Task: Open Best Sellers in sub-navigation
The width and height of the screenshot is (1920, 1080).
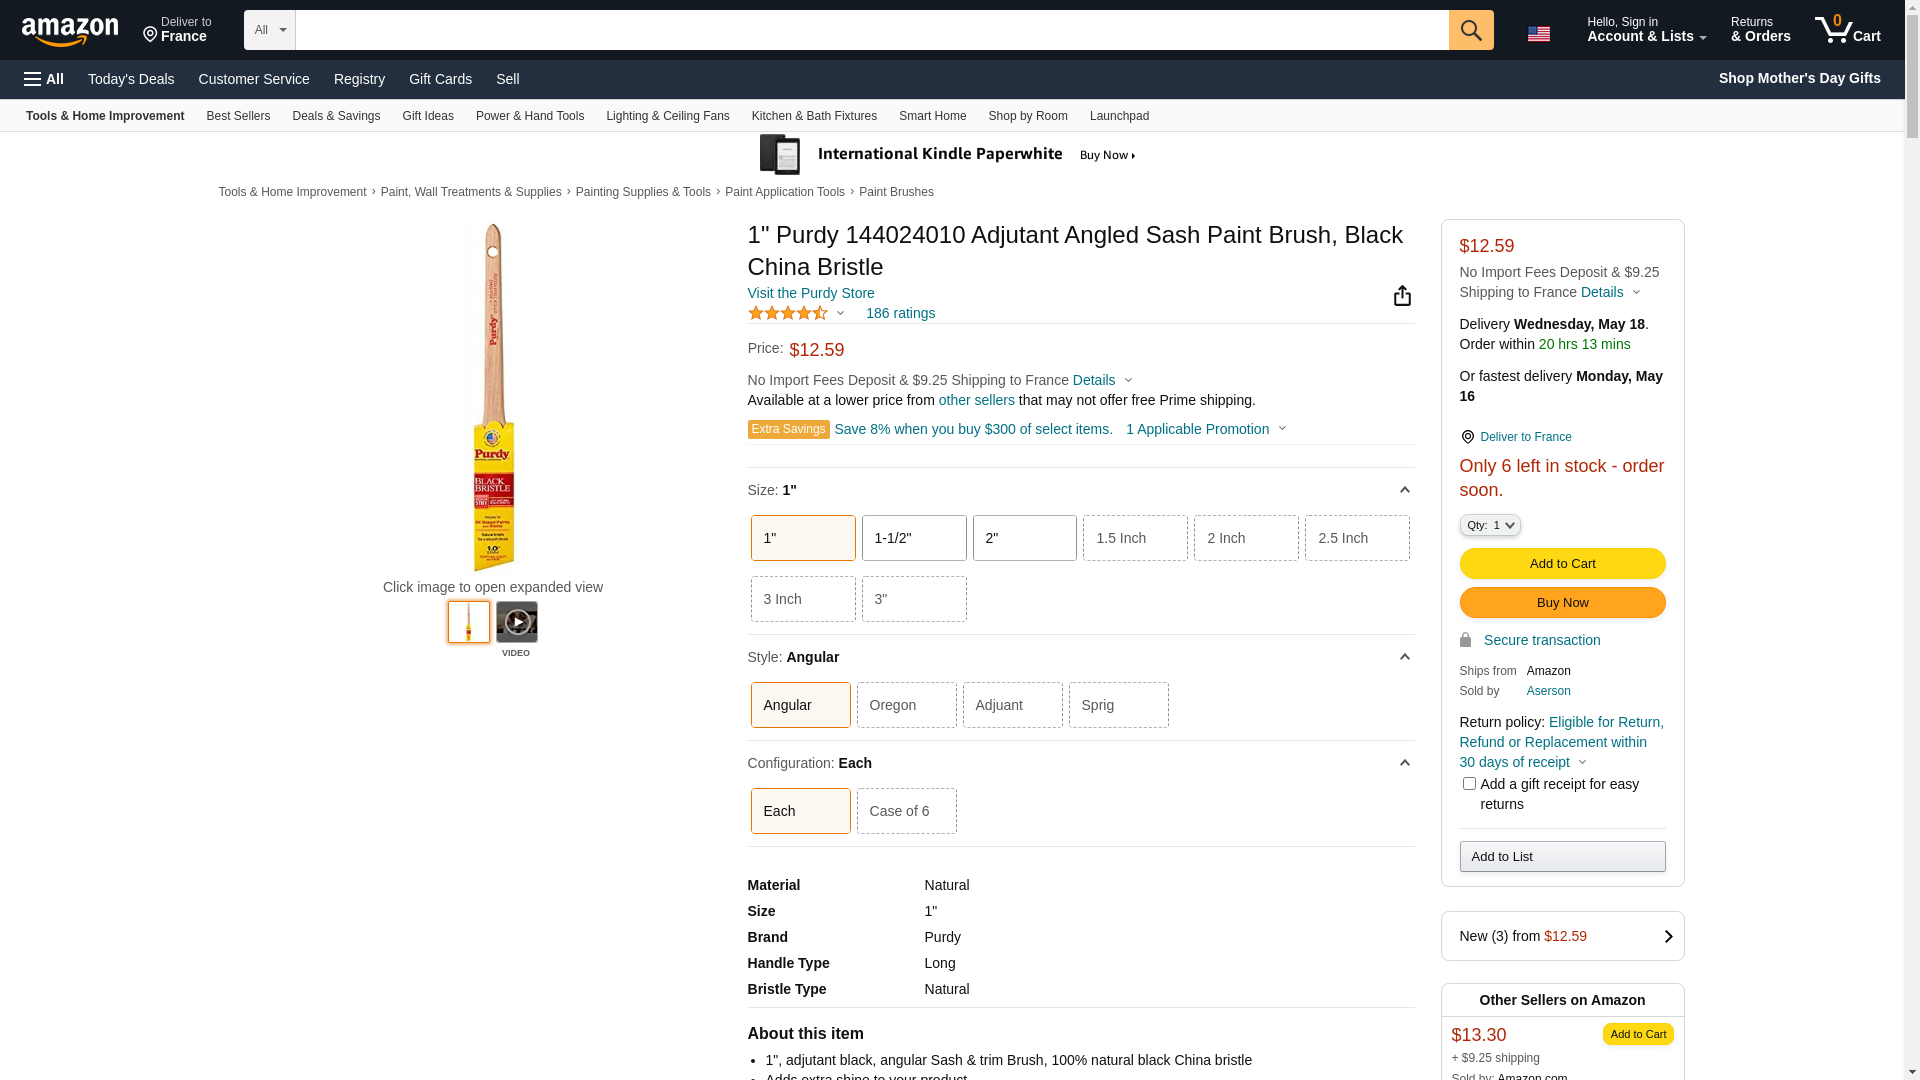Action: tap(238, 116)
